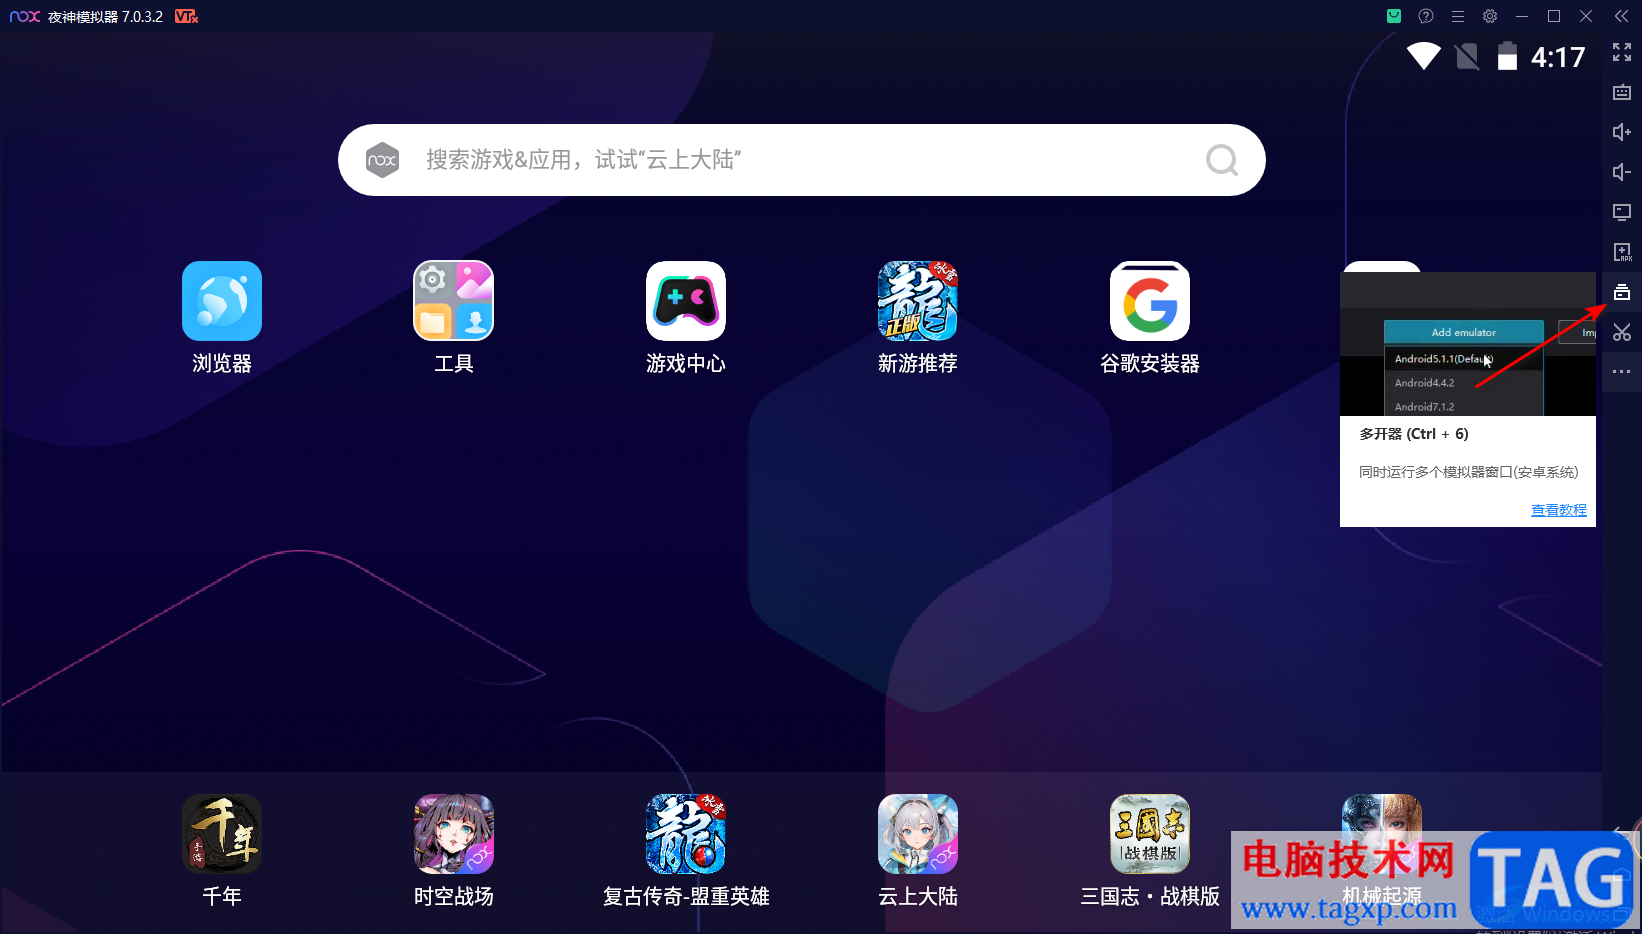Open the 工具 tools folder
Screen dimensions: 1642x934
click(x=454, y=301)
